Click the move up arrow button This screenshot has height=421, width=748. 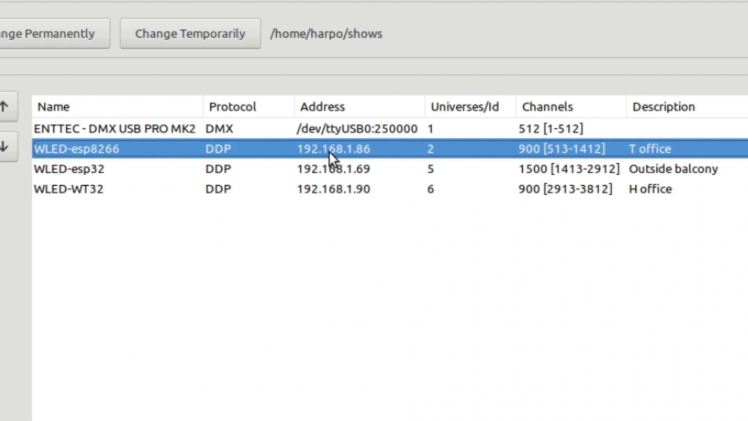pos(5,106)
